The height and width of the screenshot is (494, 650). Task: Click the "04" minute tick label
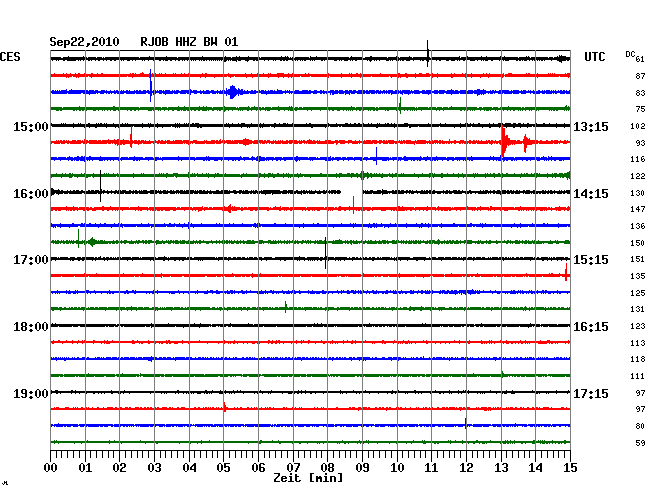[x=189, y=468]
